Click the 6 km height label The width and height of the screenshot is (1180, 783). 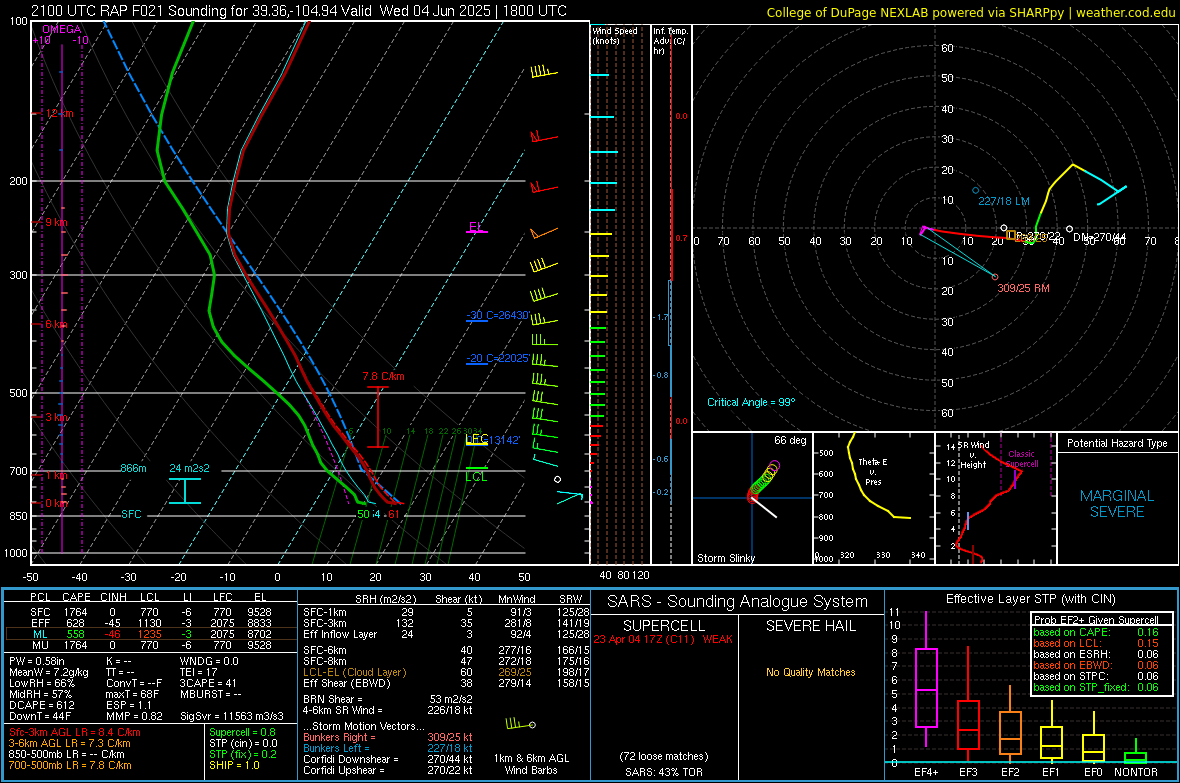pos(57,324)
